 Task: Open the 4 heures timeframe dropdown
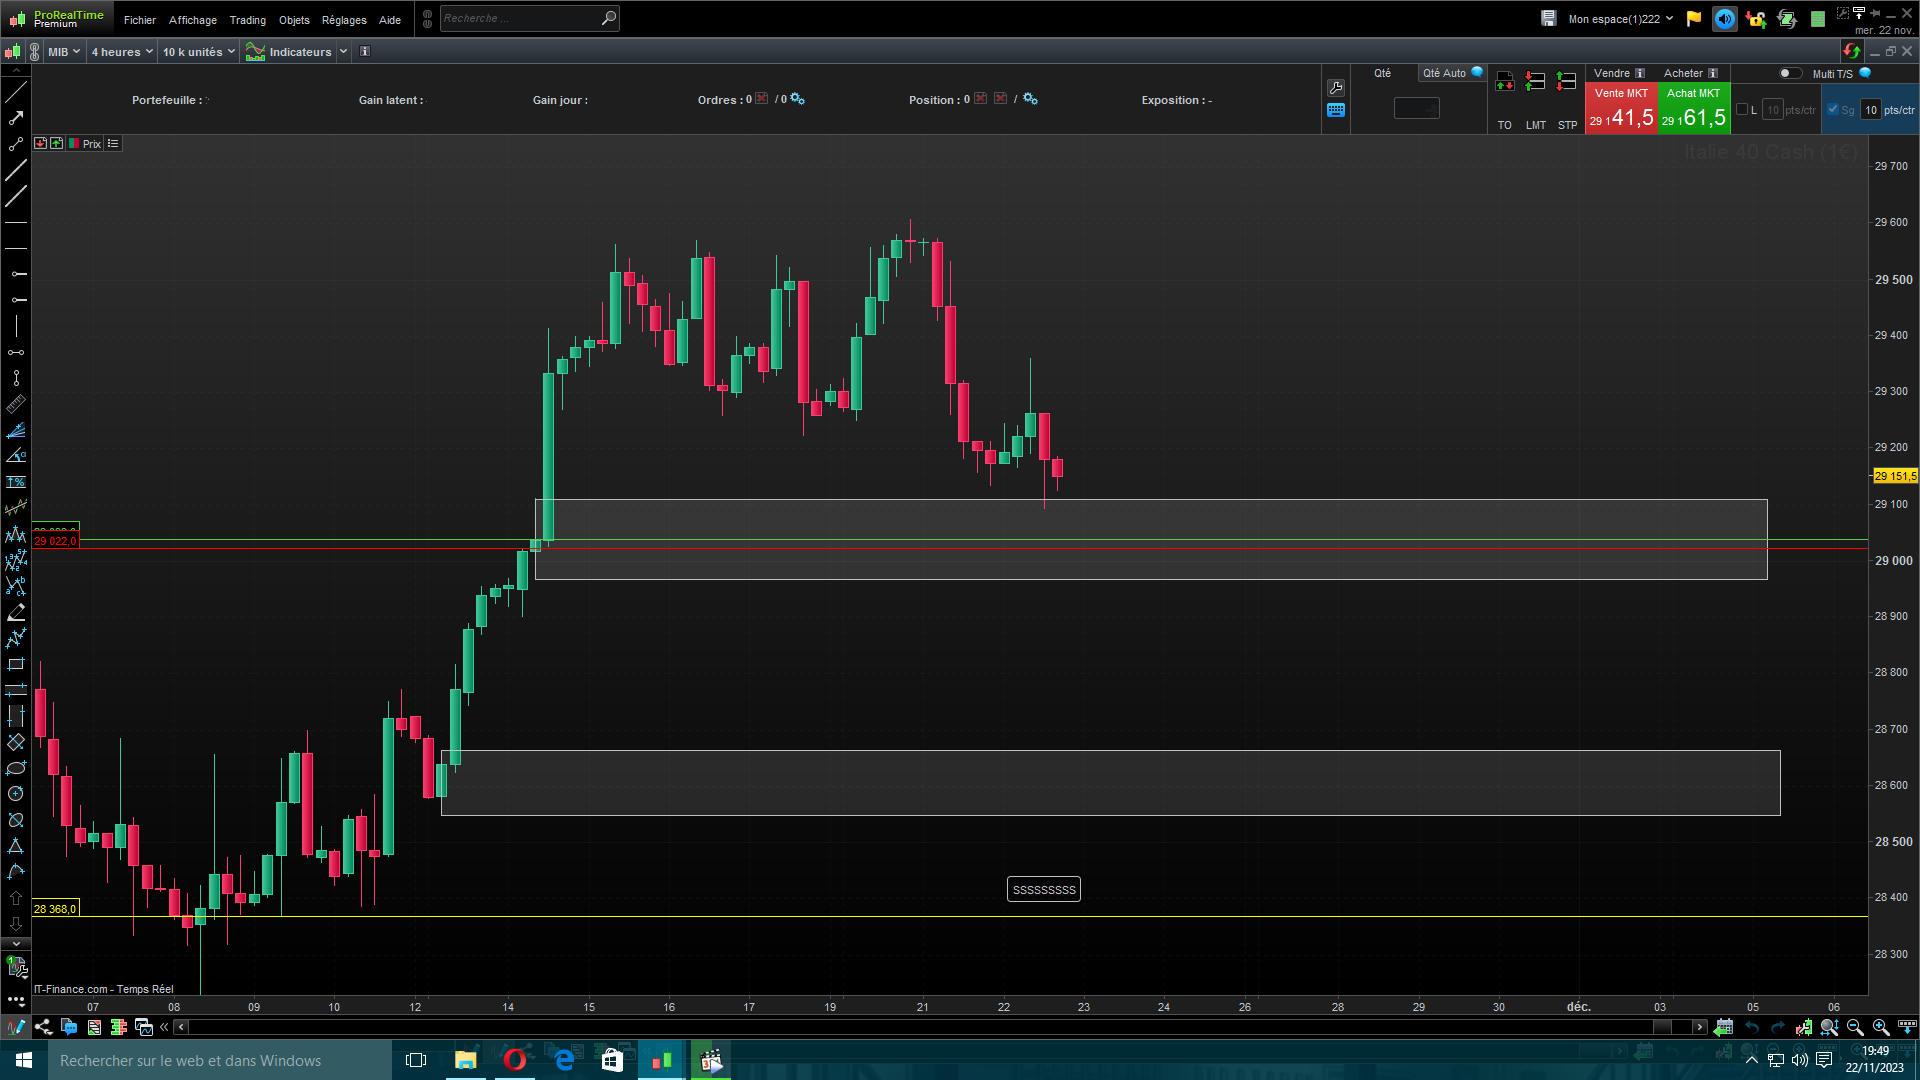(x=122, y=52)
